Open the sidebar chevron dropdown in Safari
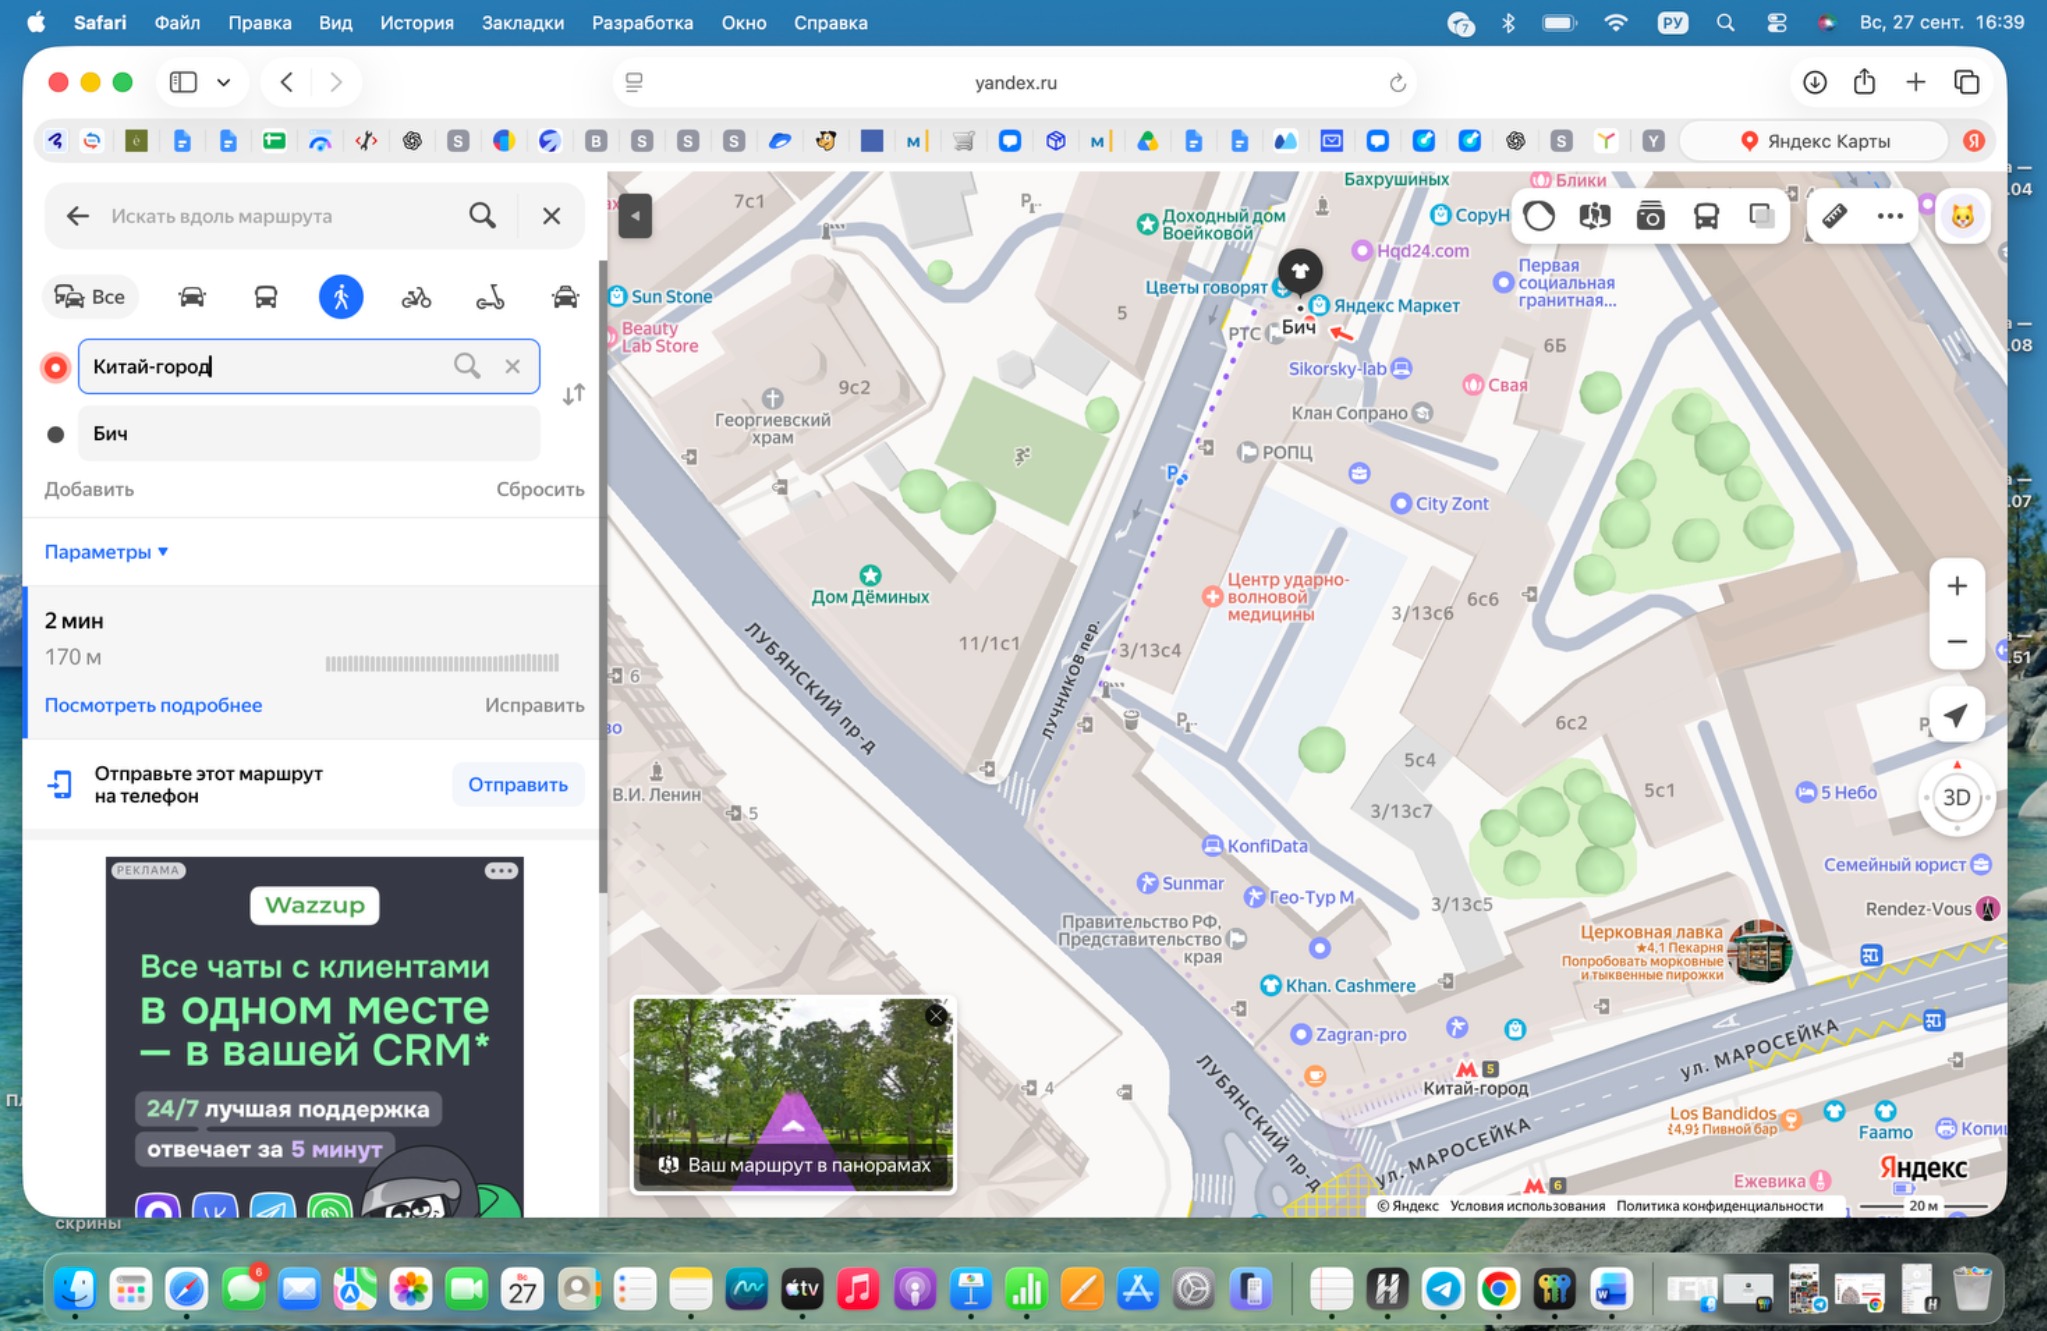This screenshot has width=2047, height=1331. (x=224, y=82)
